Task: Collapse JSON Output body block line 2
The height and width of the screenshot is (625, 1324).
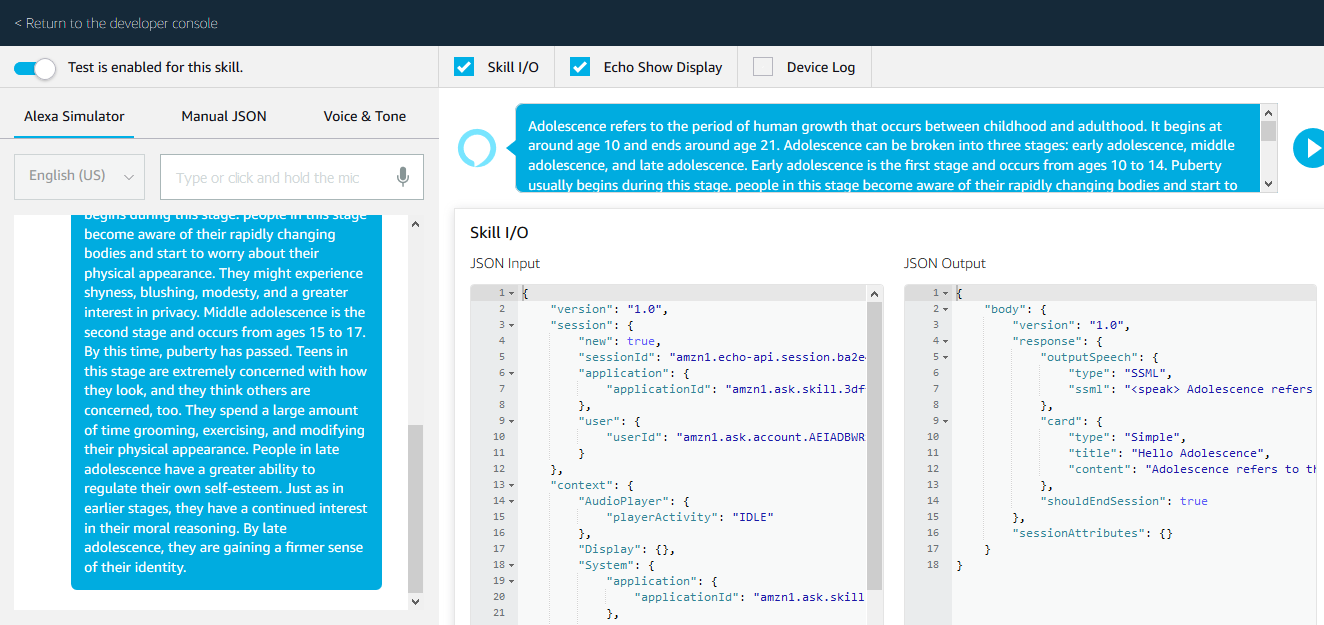Action: tap(945, 309)
